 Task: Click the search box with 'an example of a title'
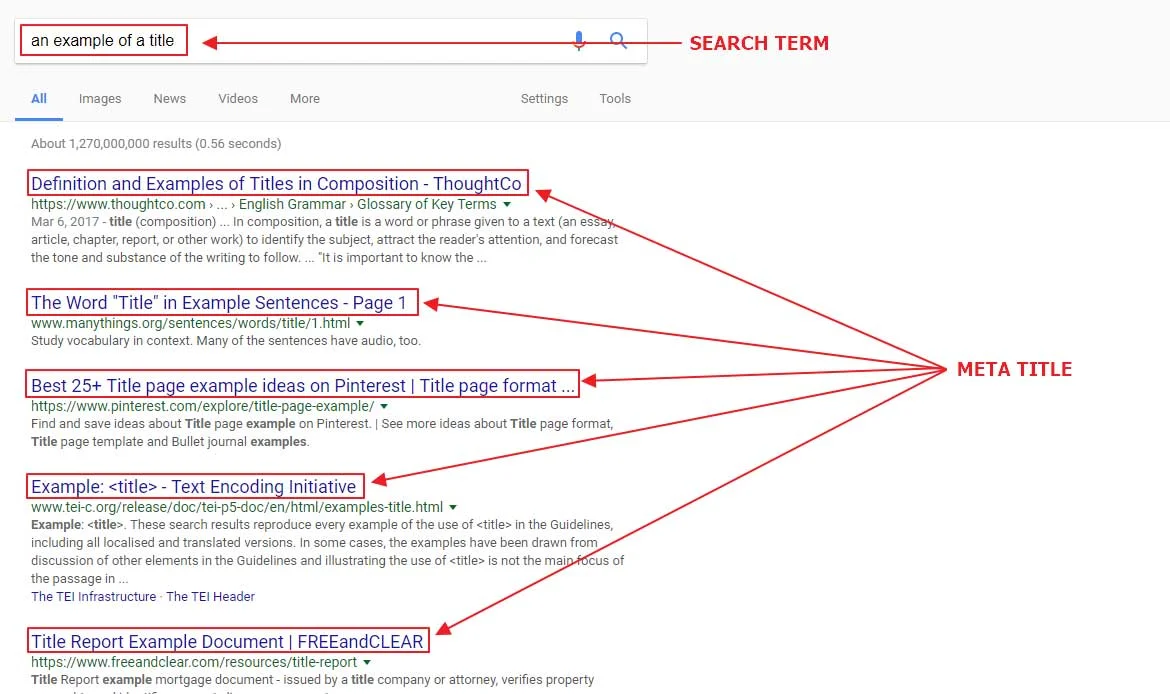(300, 41)
